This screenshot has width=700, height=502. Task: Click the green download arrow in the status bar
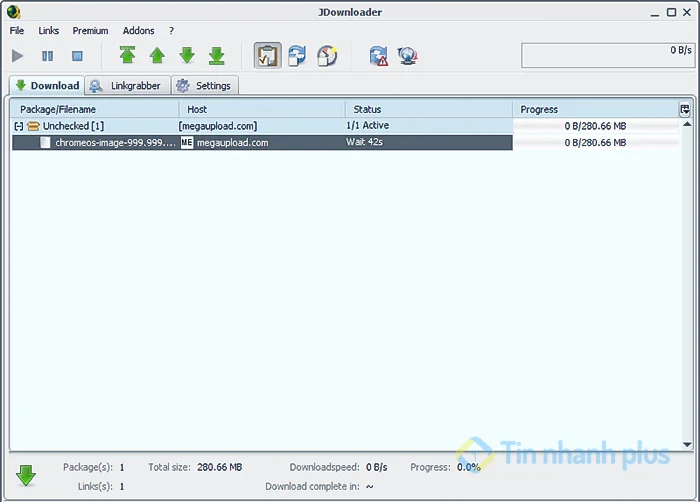click(26, 475)
